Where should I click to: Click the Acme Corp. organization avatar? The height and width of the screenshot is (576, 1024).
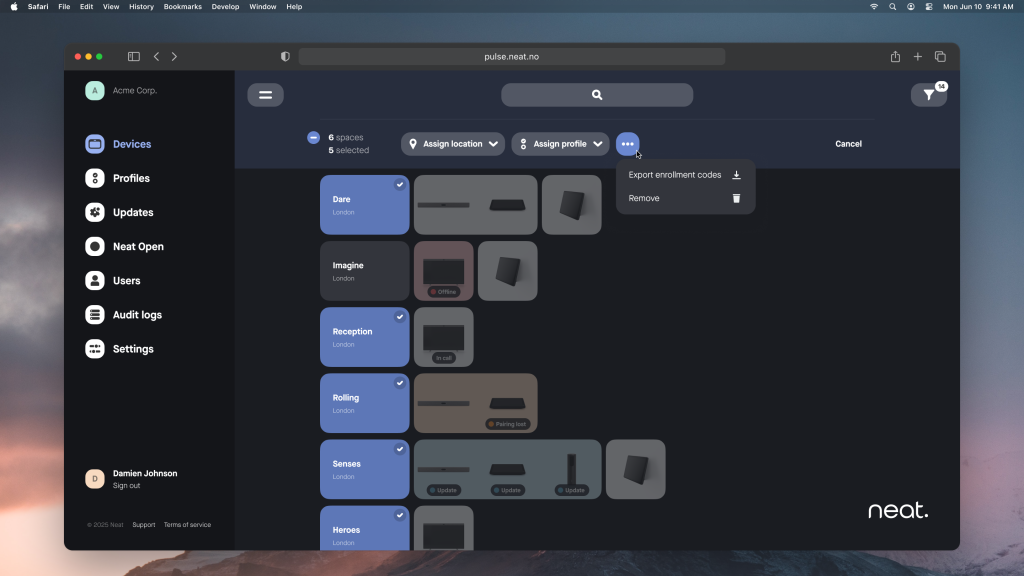coord(95,91)
